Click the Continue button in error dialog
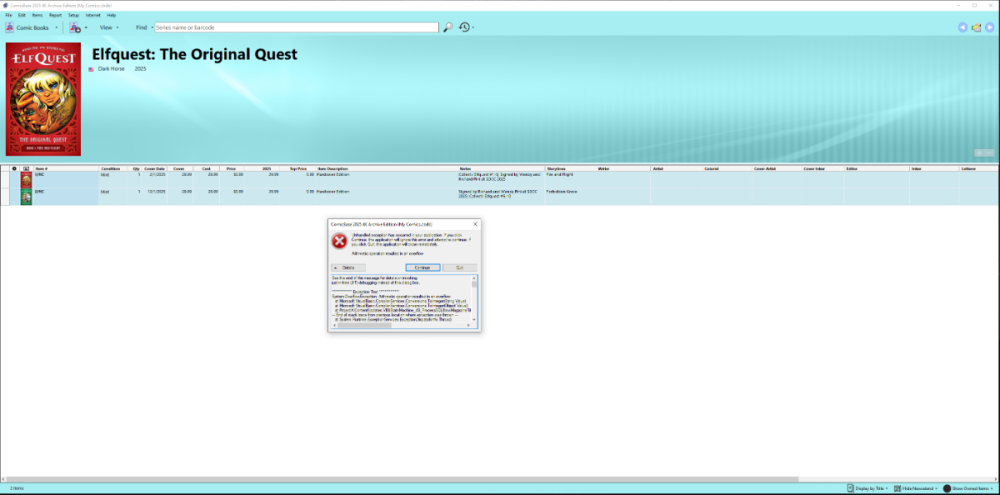Screen dimensions: 1000x495 (x=422, y=268)
